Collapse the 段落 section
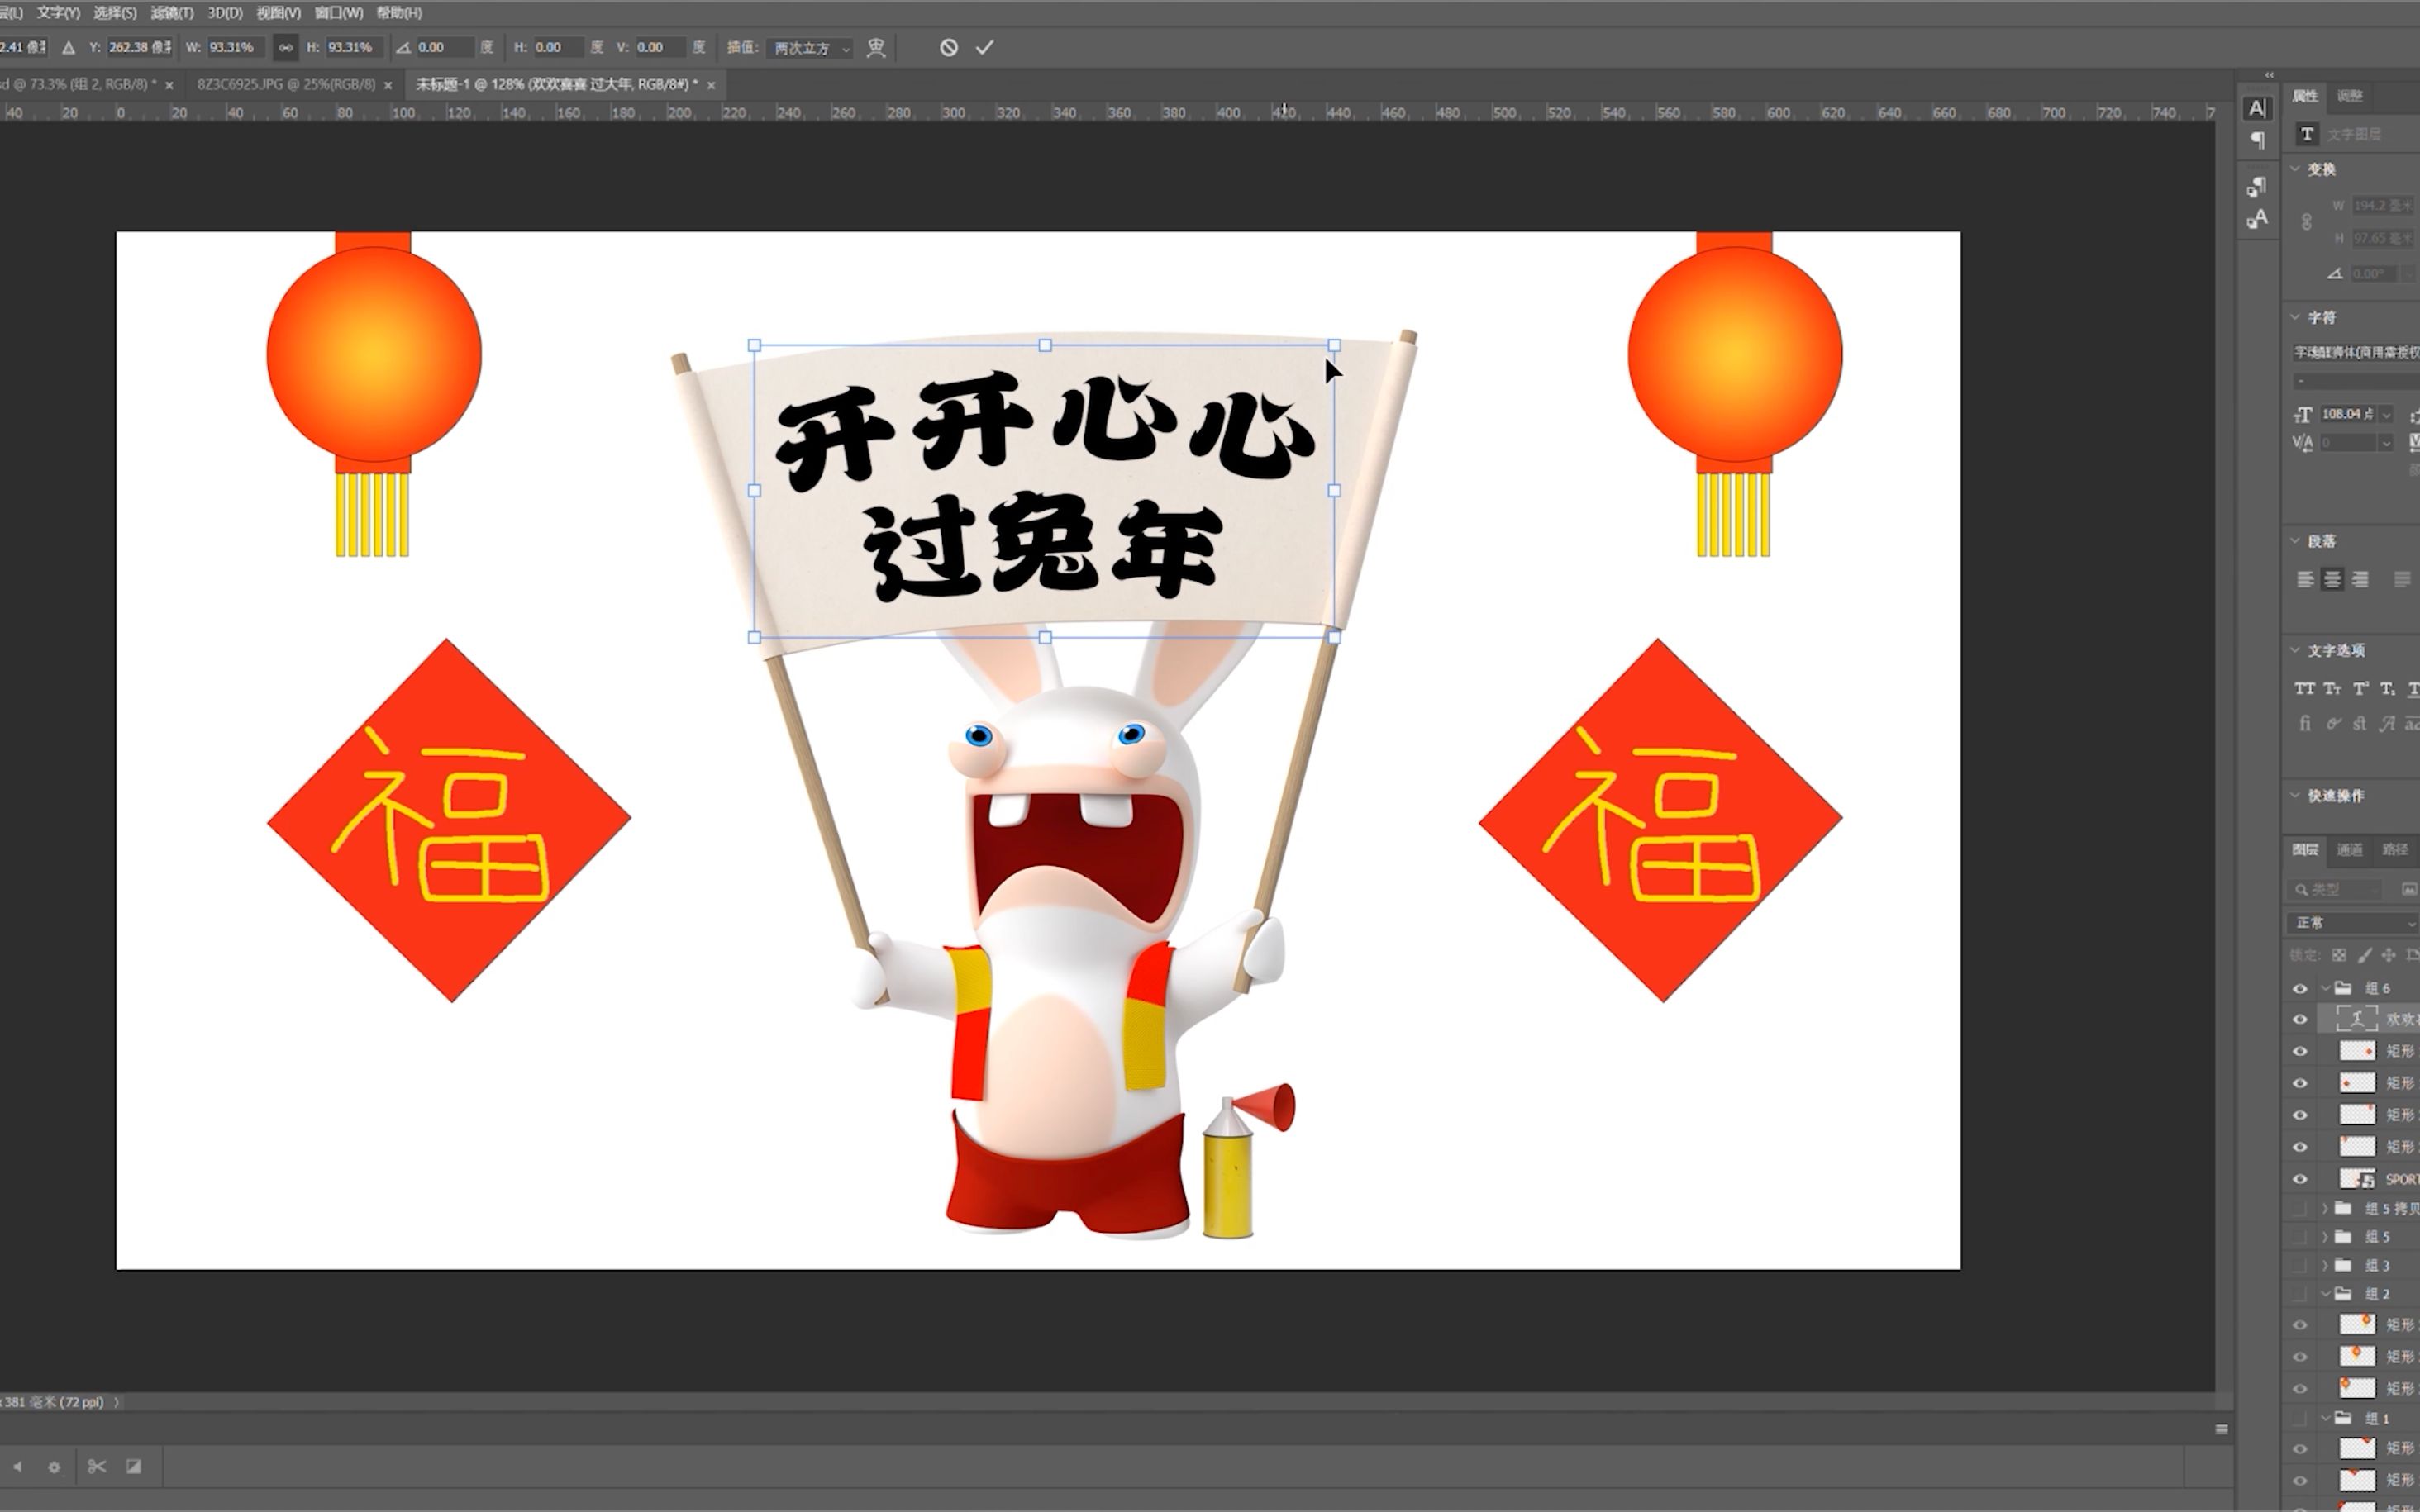 pyautogui.click(x=2296, y=541)
